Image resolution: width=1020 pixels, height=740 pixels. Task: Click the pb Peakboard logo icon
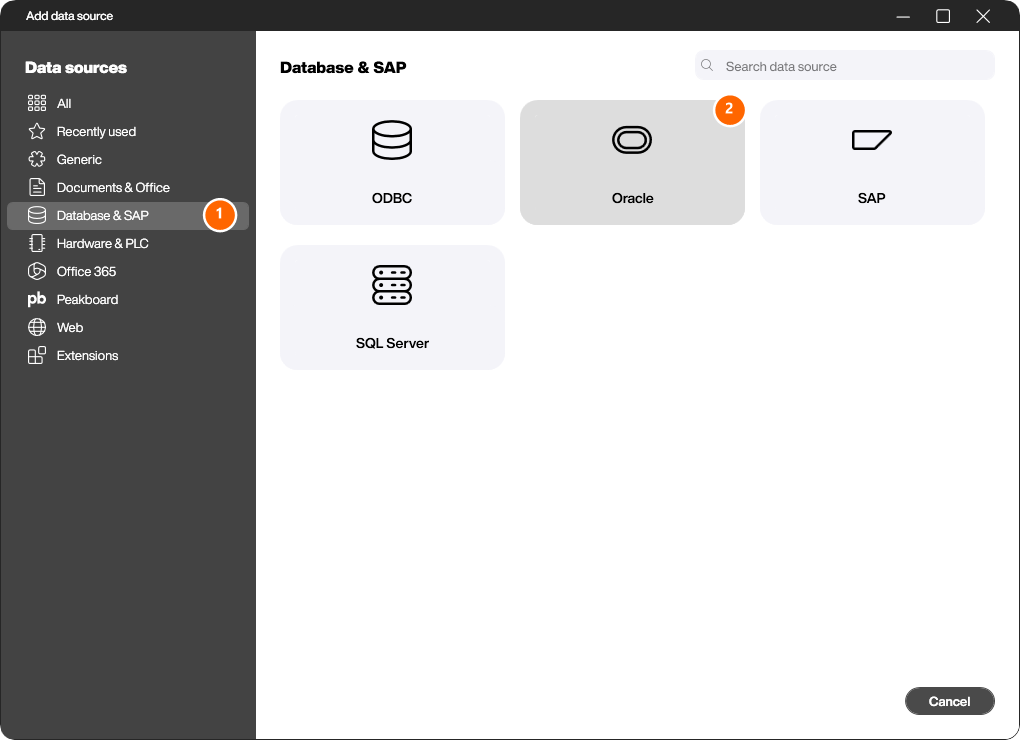(x=37, y=299)
